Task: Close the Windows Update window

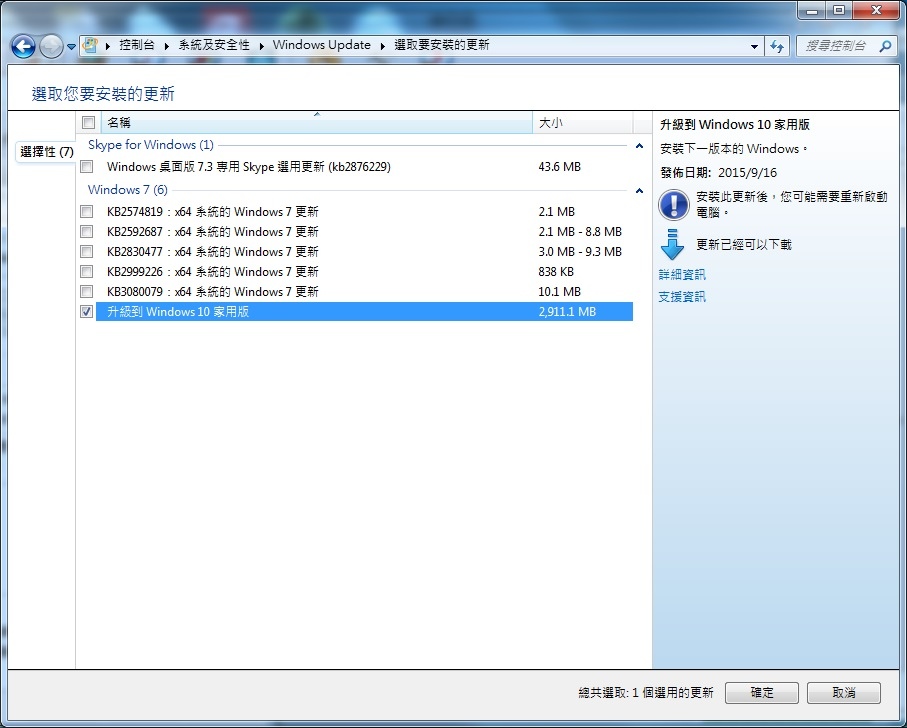Action: click(x=877, y=10)
